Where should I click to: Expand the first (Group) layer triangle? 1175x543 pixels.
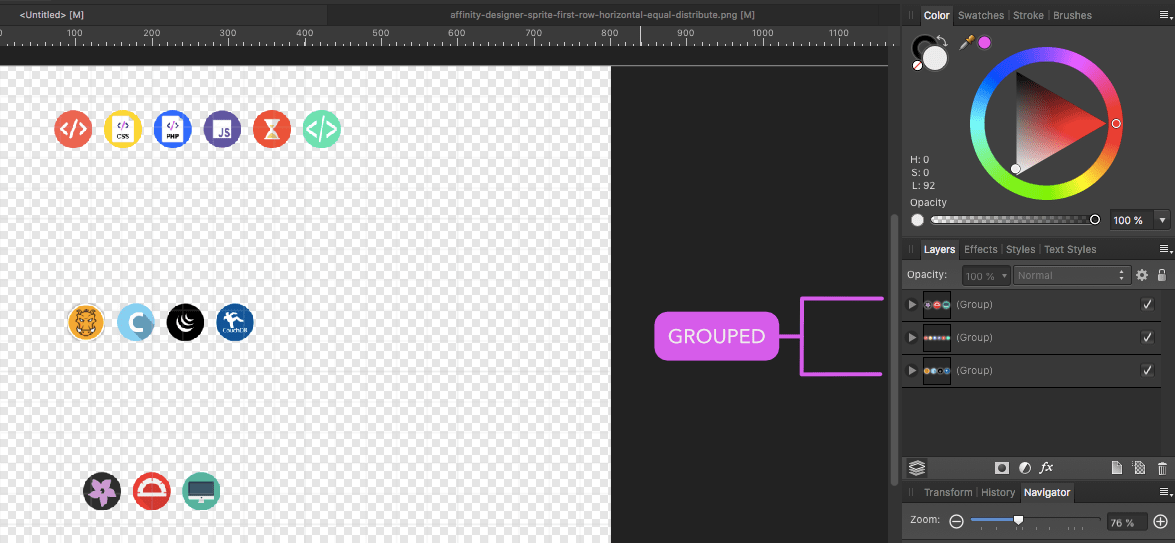click(911, 304)
